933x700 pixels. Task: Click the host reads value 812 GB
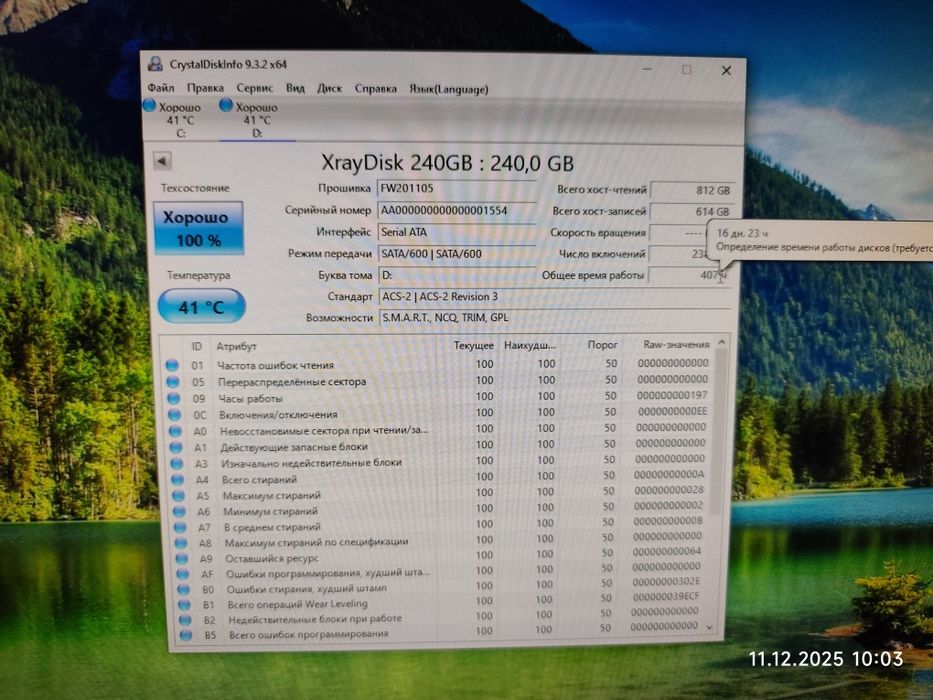(x=691, y=190)
